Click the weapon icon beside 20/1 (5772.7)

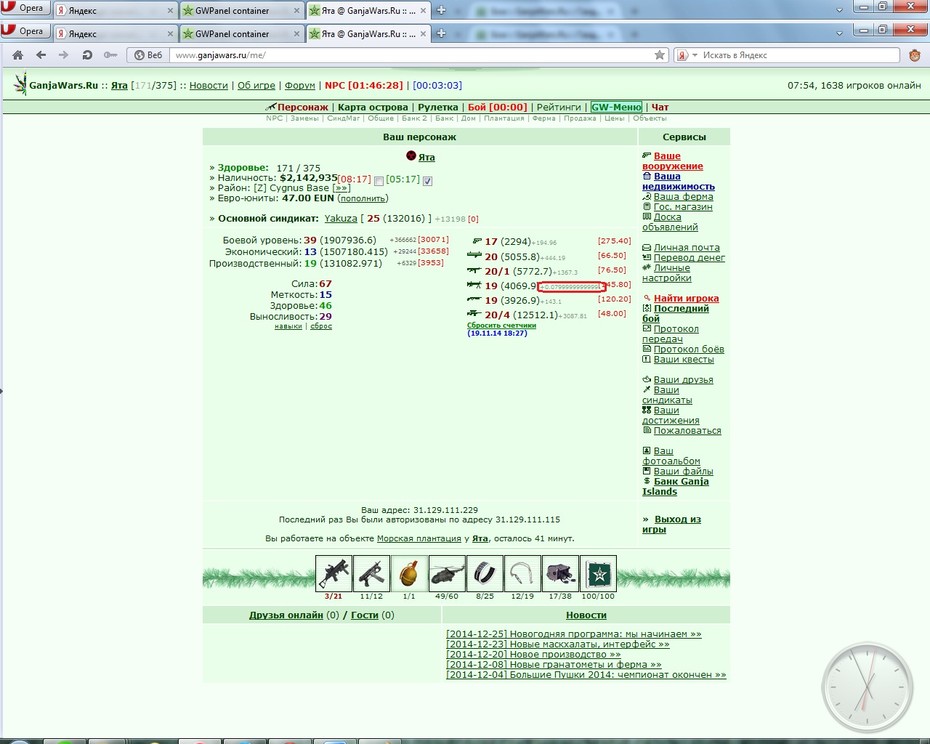(x=474, y=270)
